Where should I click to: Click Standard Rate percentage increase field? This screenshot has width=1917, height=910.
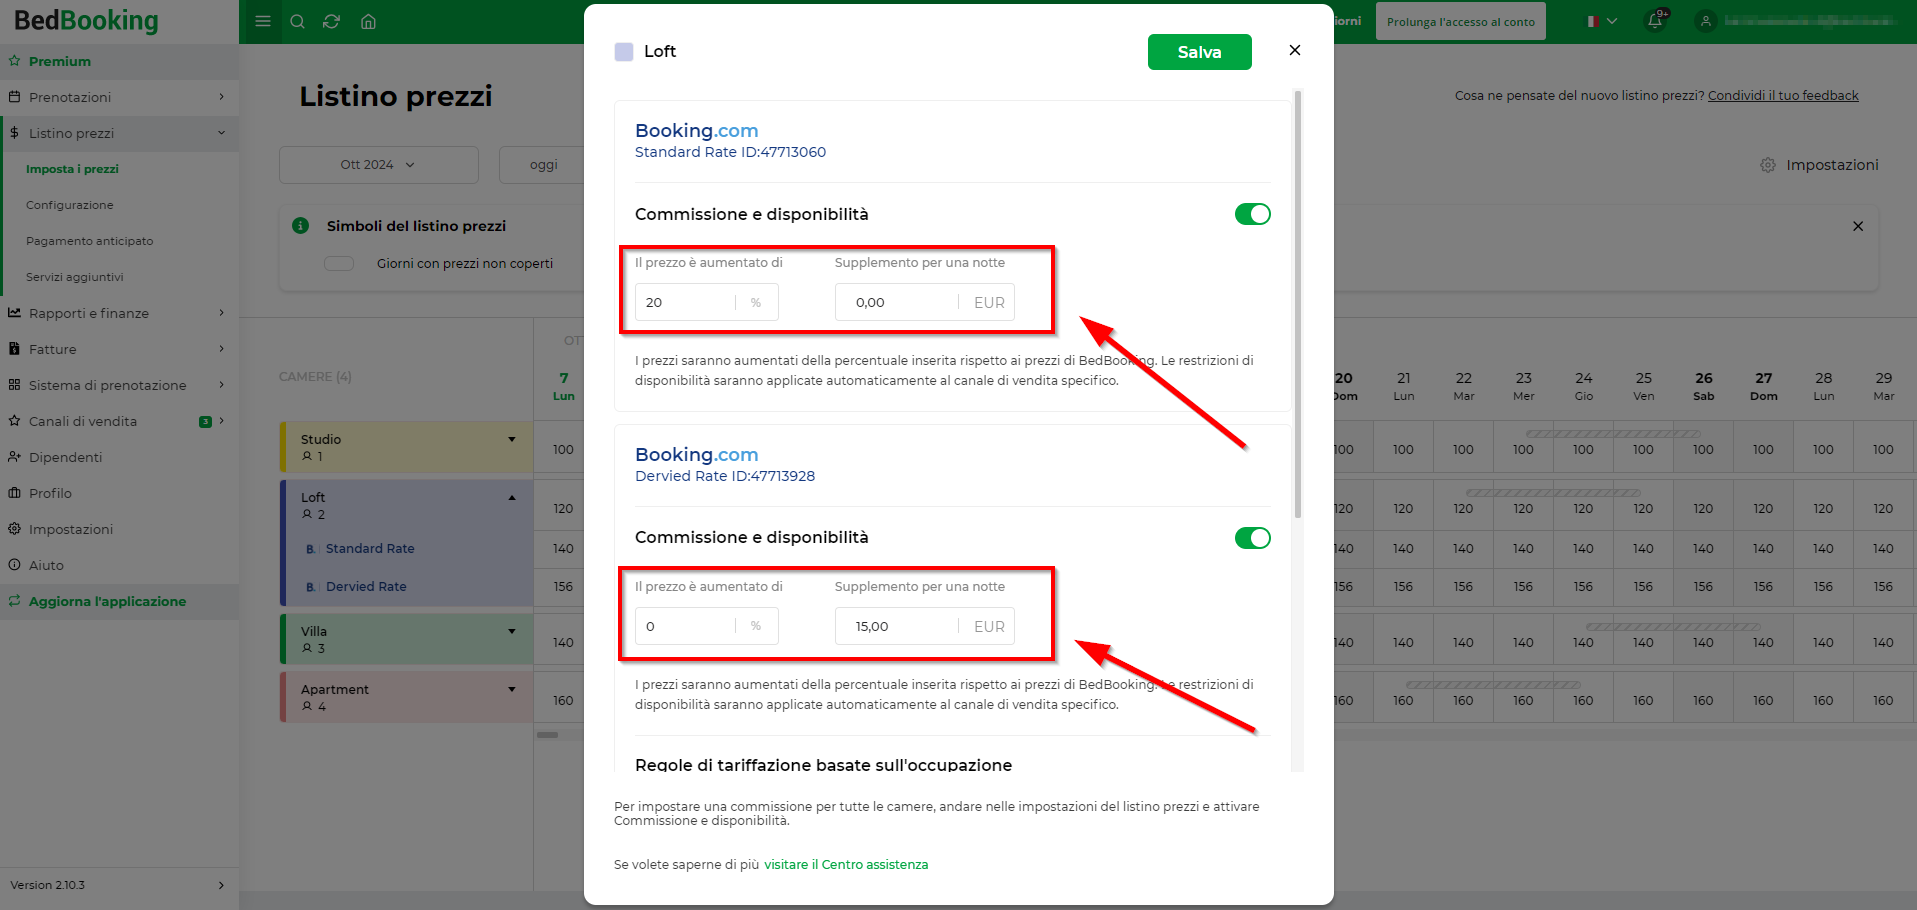[x=706, y=302]
